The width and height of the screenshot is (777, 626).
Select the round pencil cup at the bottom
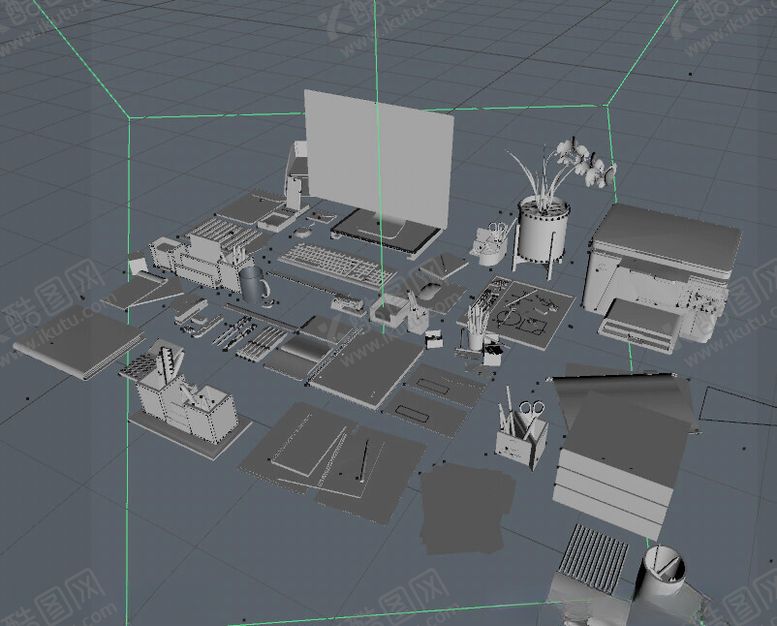(663, 573)
